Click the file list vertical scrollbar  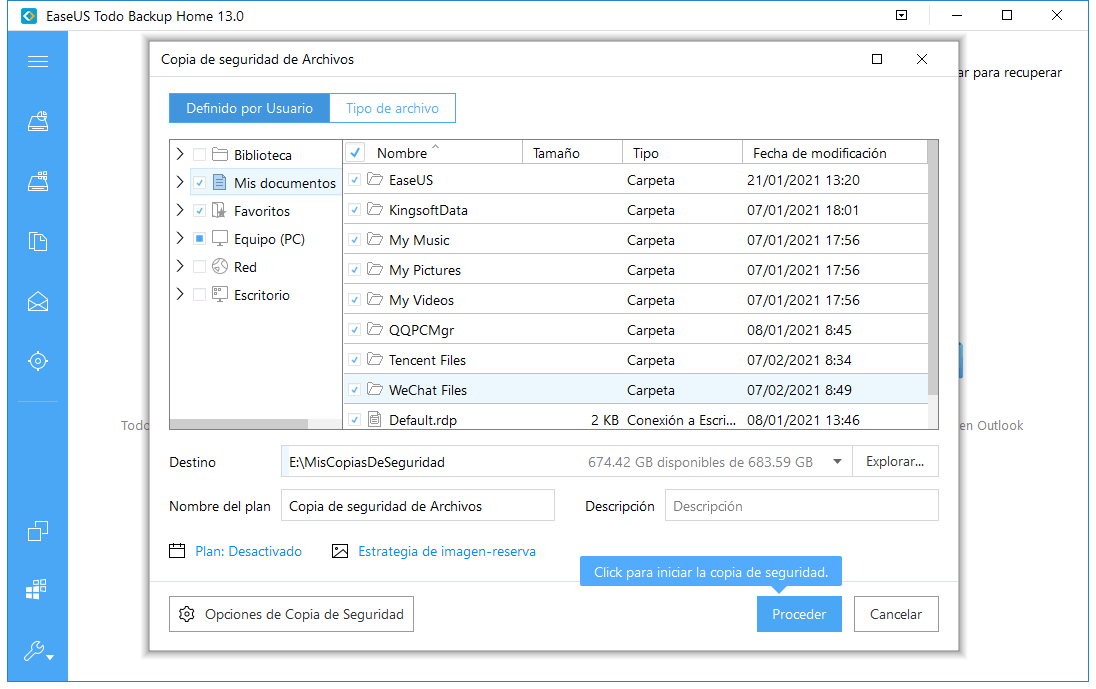tap(932, 268)
